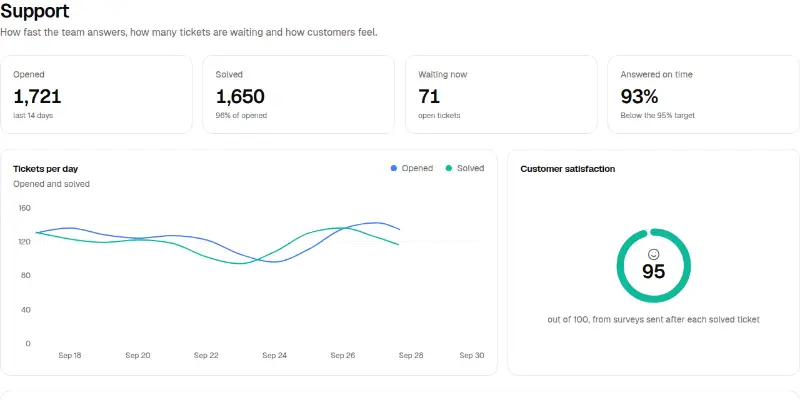Toggle the Solved series in chart legend
The width and height of the screenshot is (800, 400).
(465, 168)
